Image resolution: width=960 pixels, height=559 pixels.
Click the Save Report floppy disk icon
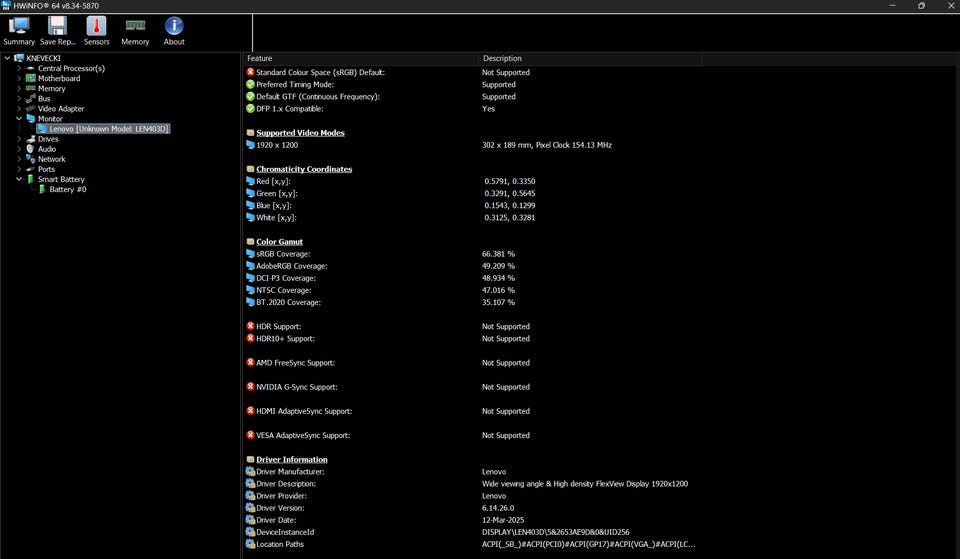57,27
